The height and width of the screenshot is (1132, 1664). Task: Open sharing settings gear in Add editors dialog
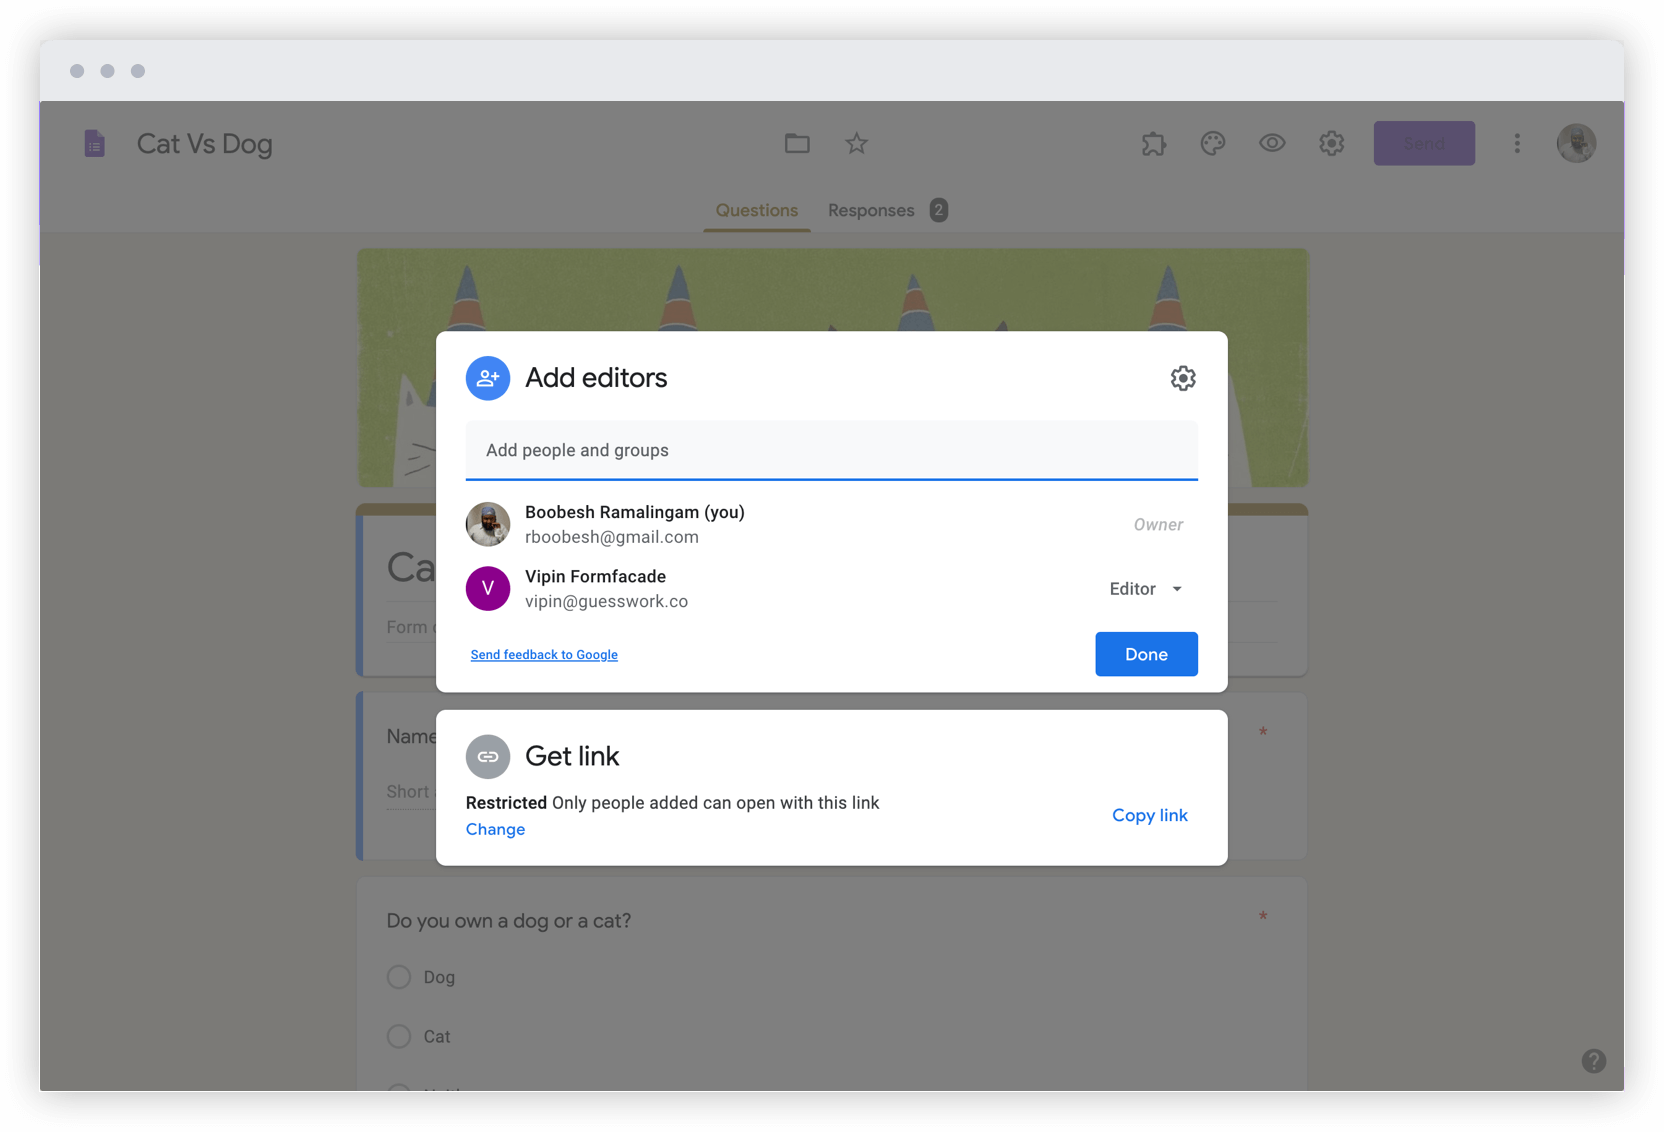pyautogui.click(x=1183, y=378)
